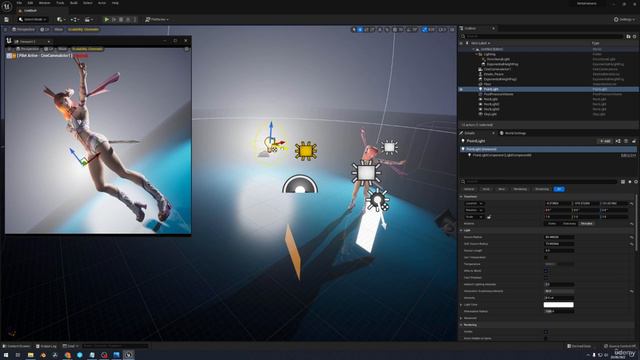Switch to the World Settings tab
This screenshot has height=360, width=640.
(513, 133)
